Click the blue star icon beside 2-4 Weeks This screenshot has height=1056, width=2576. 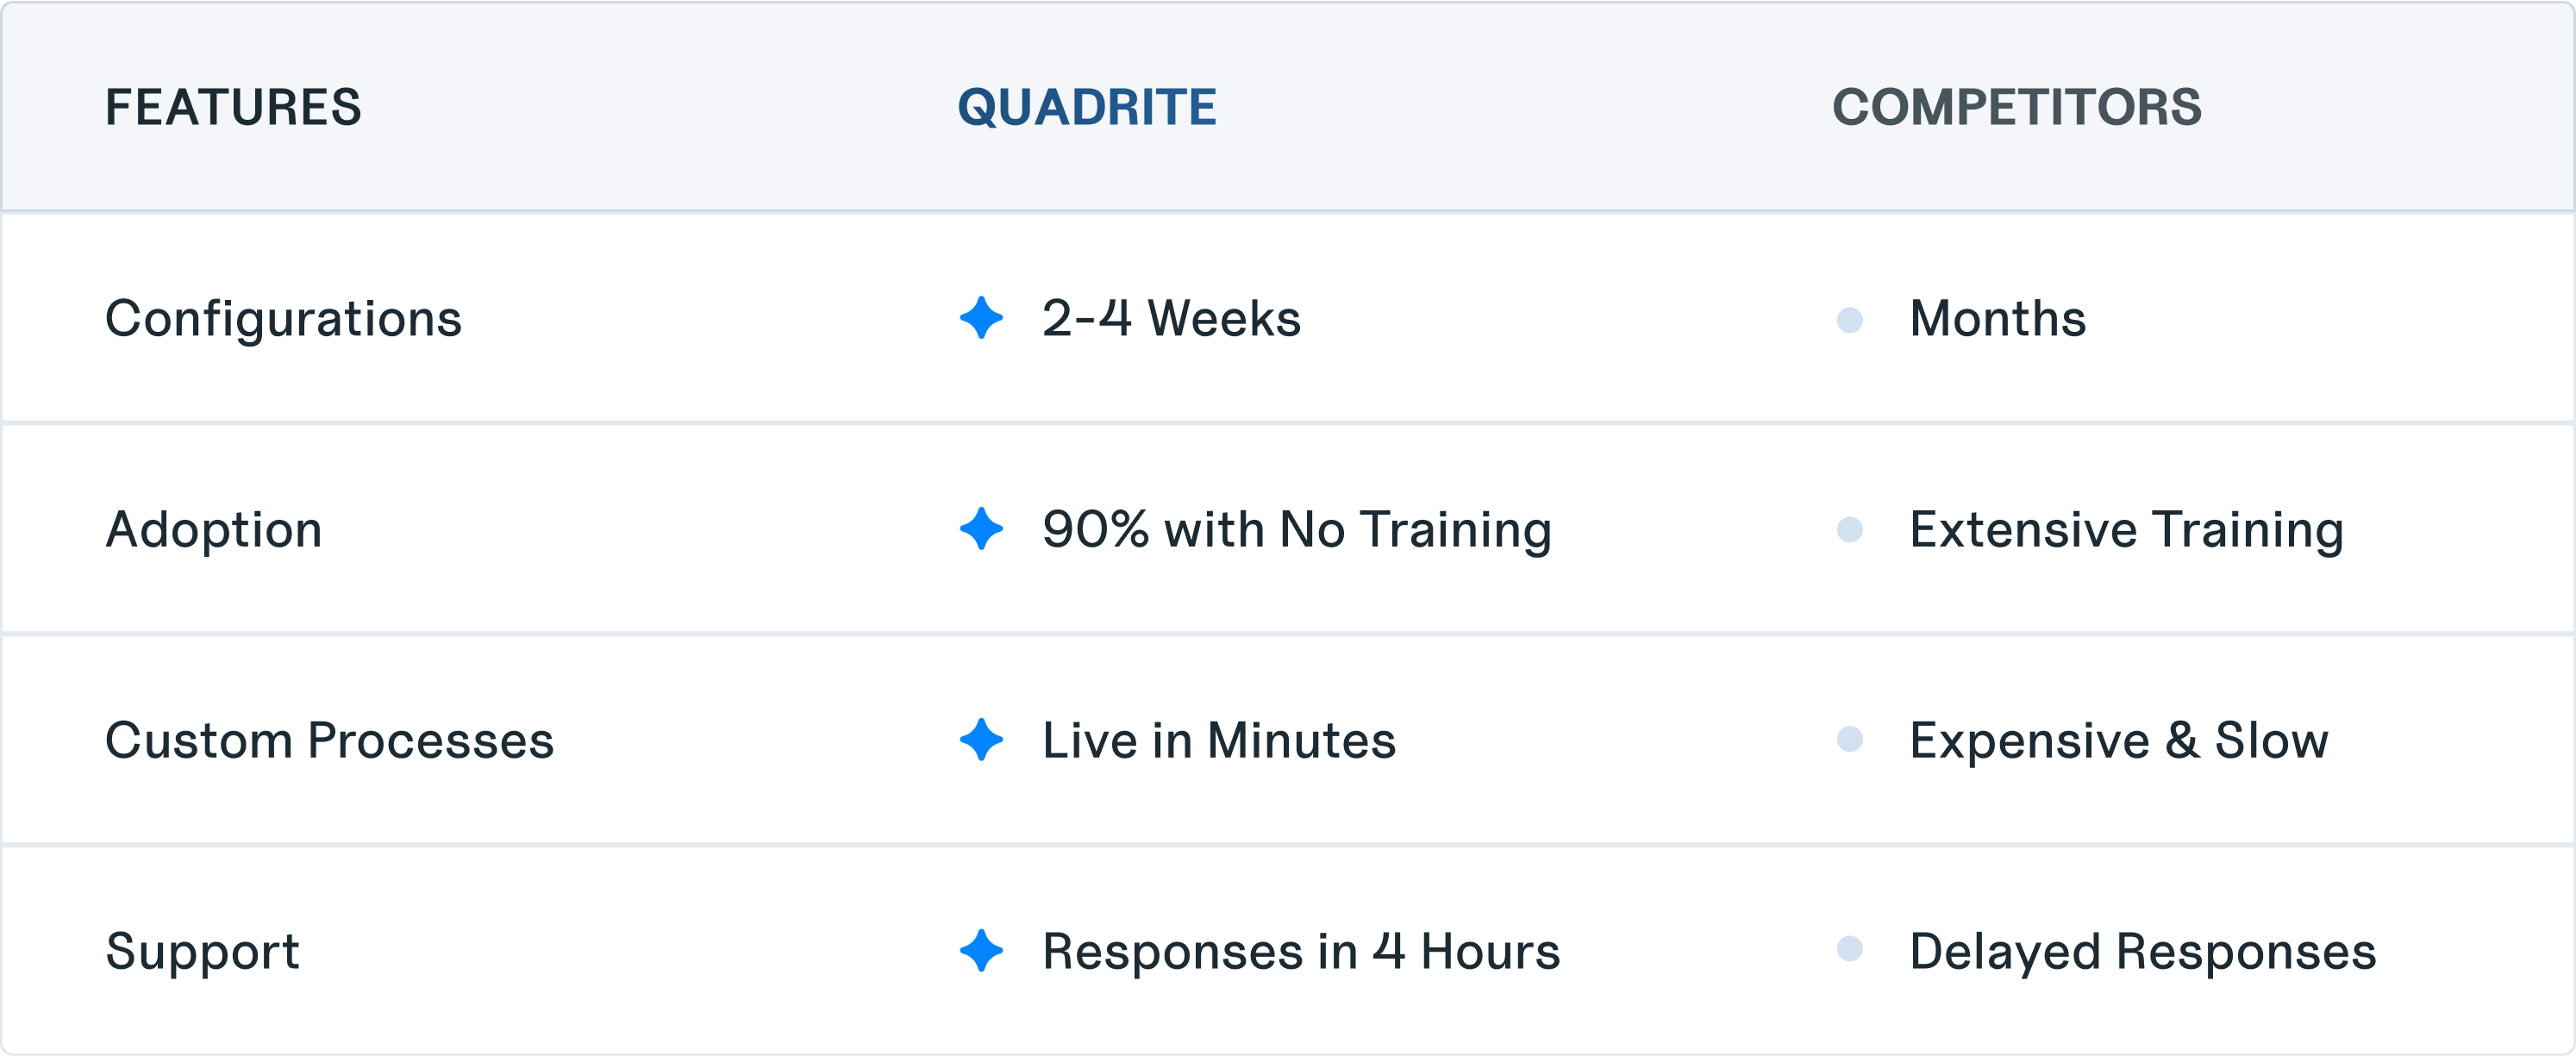[981, 318]
